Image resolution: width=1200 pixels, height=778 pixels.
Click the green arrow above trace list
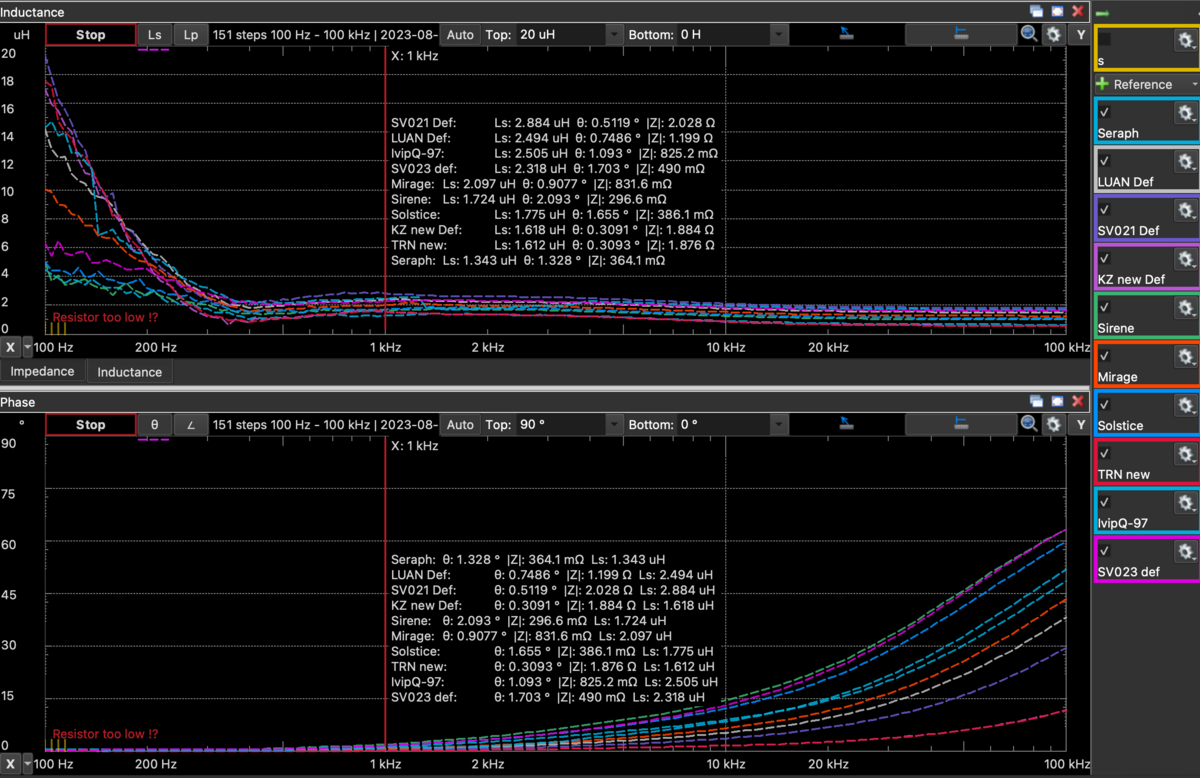point(1103,13)
